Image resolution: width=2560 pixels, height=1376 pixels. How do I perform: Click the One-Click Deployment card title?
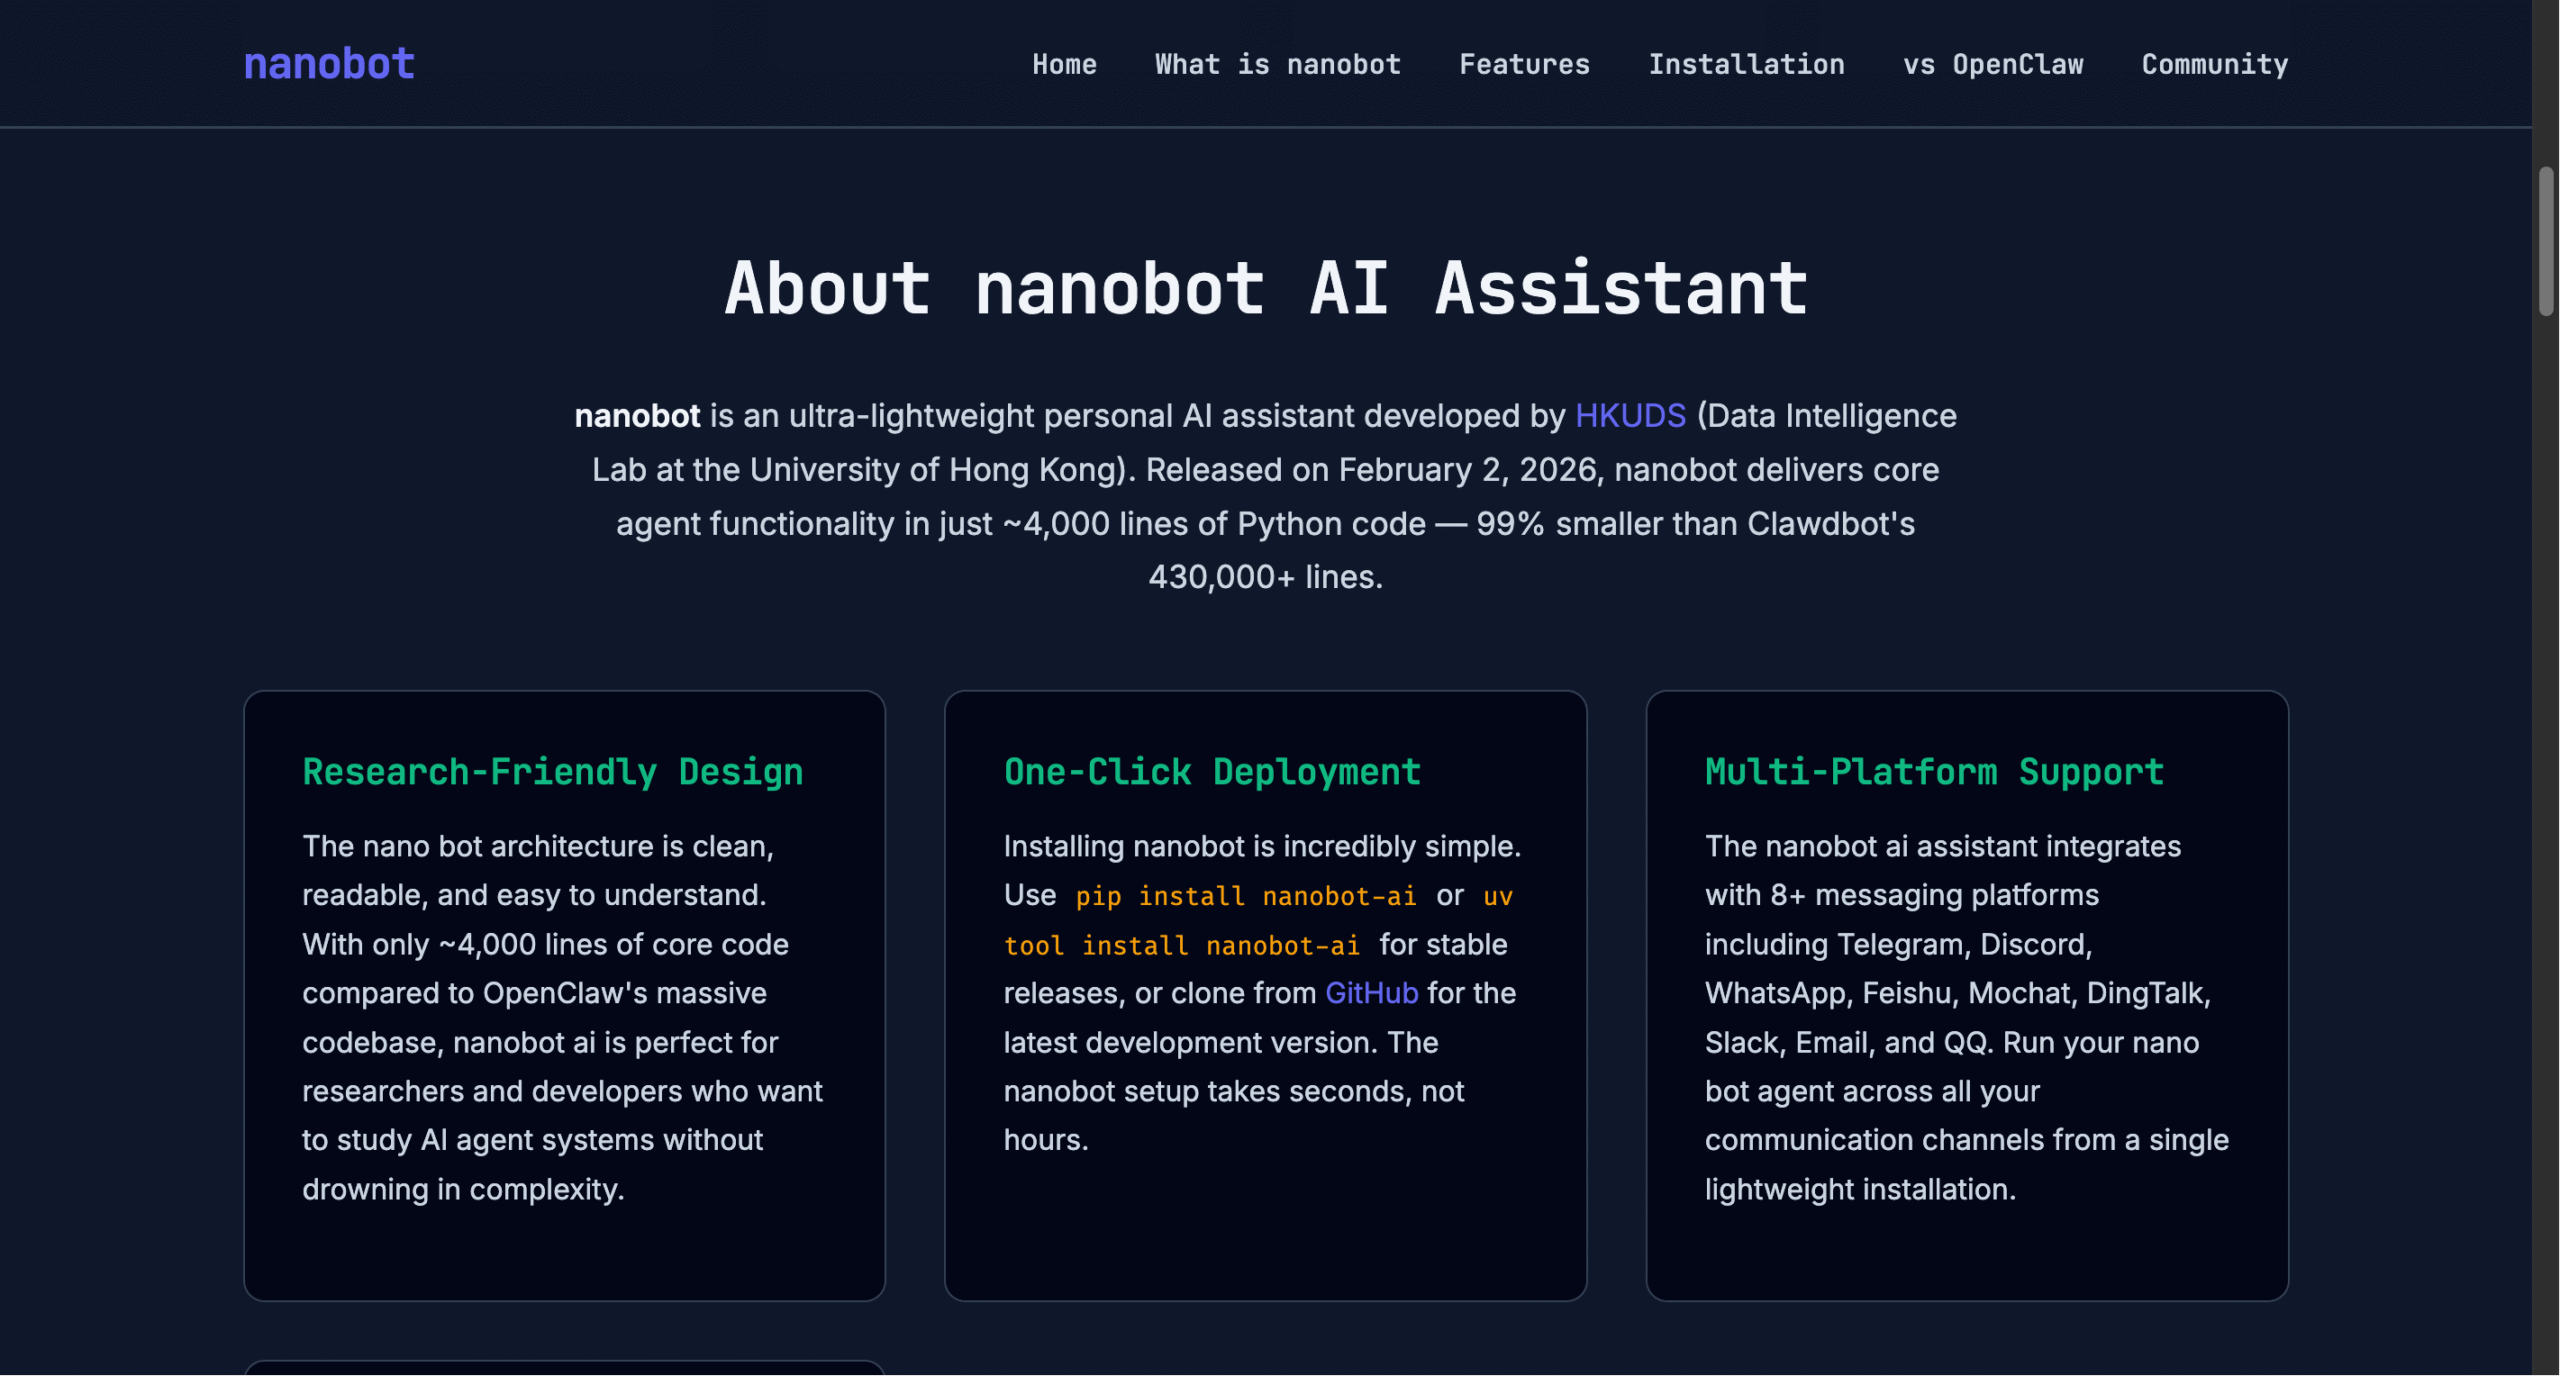(1211, 771)
